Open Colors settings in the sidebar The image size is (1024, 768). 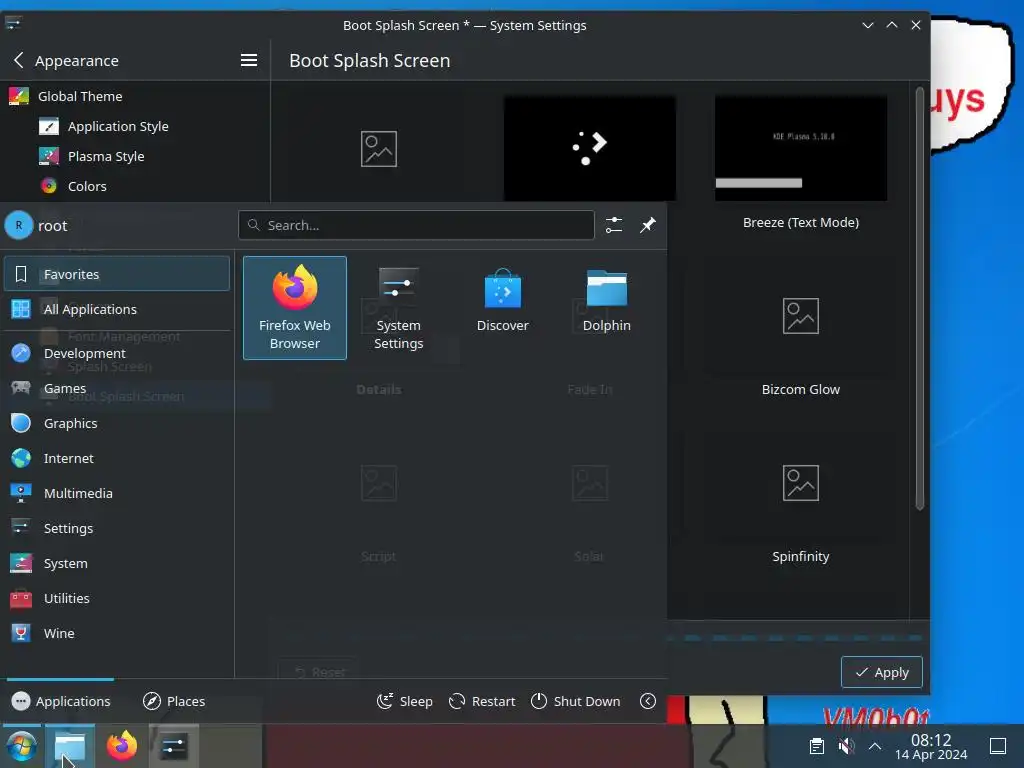coord(135,186)
